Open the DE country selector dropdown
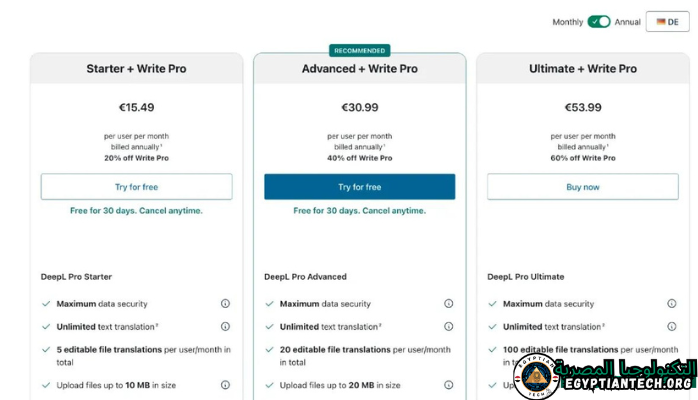The image size is (698, 400). tap(667, 21)
